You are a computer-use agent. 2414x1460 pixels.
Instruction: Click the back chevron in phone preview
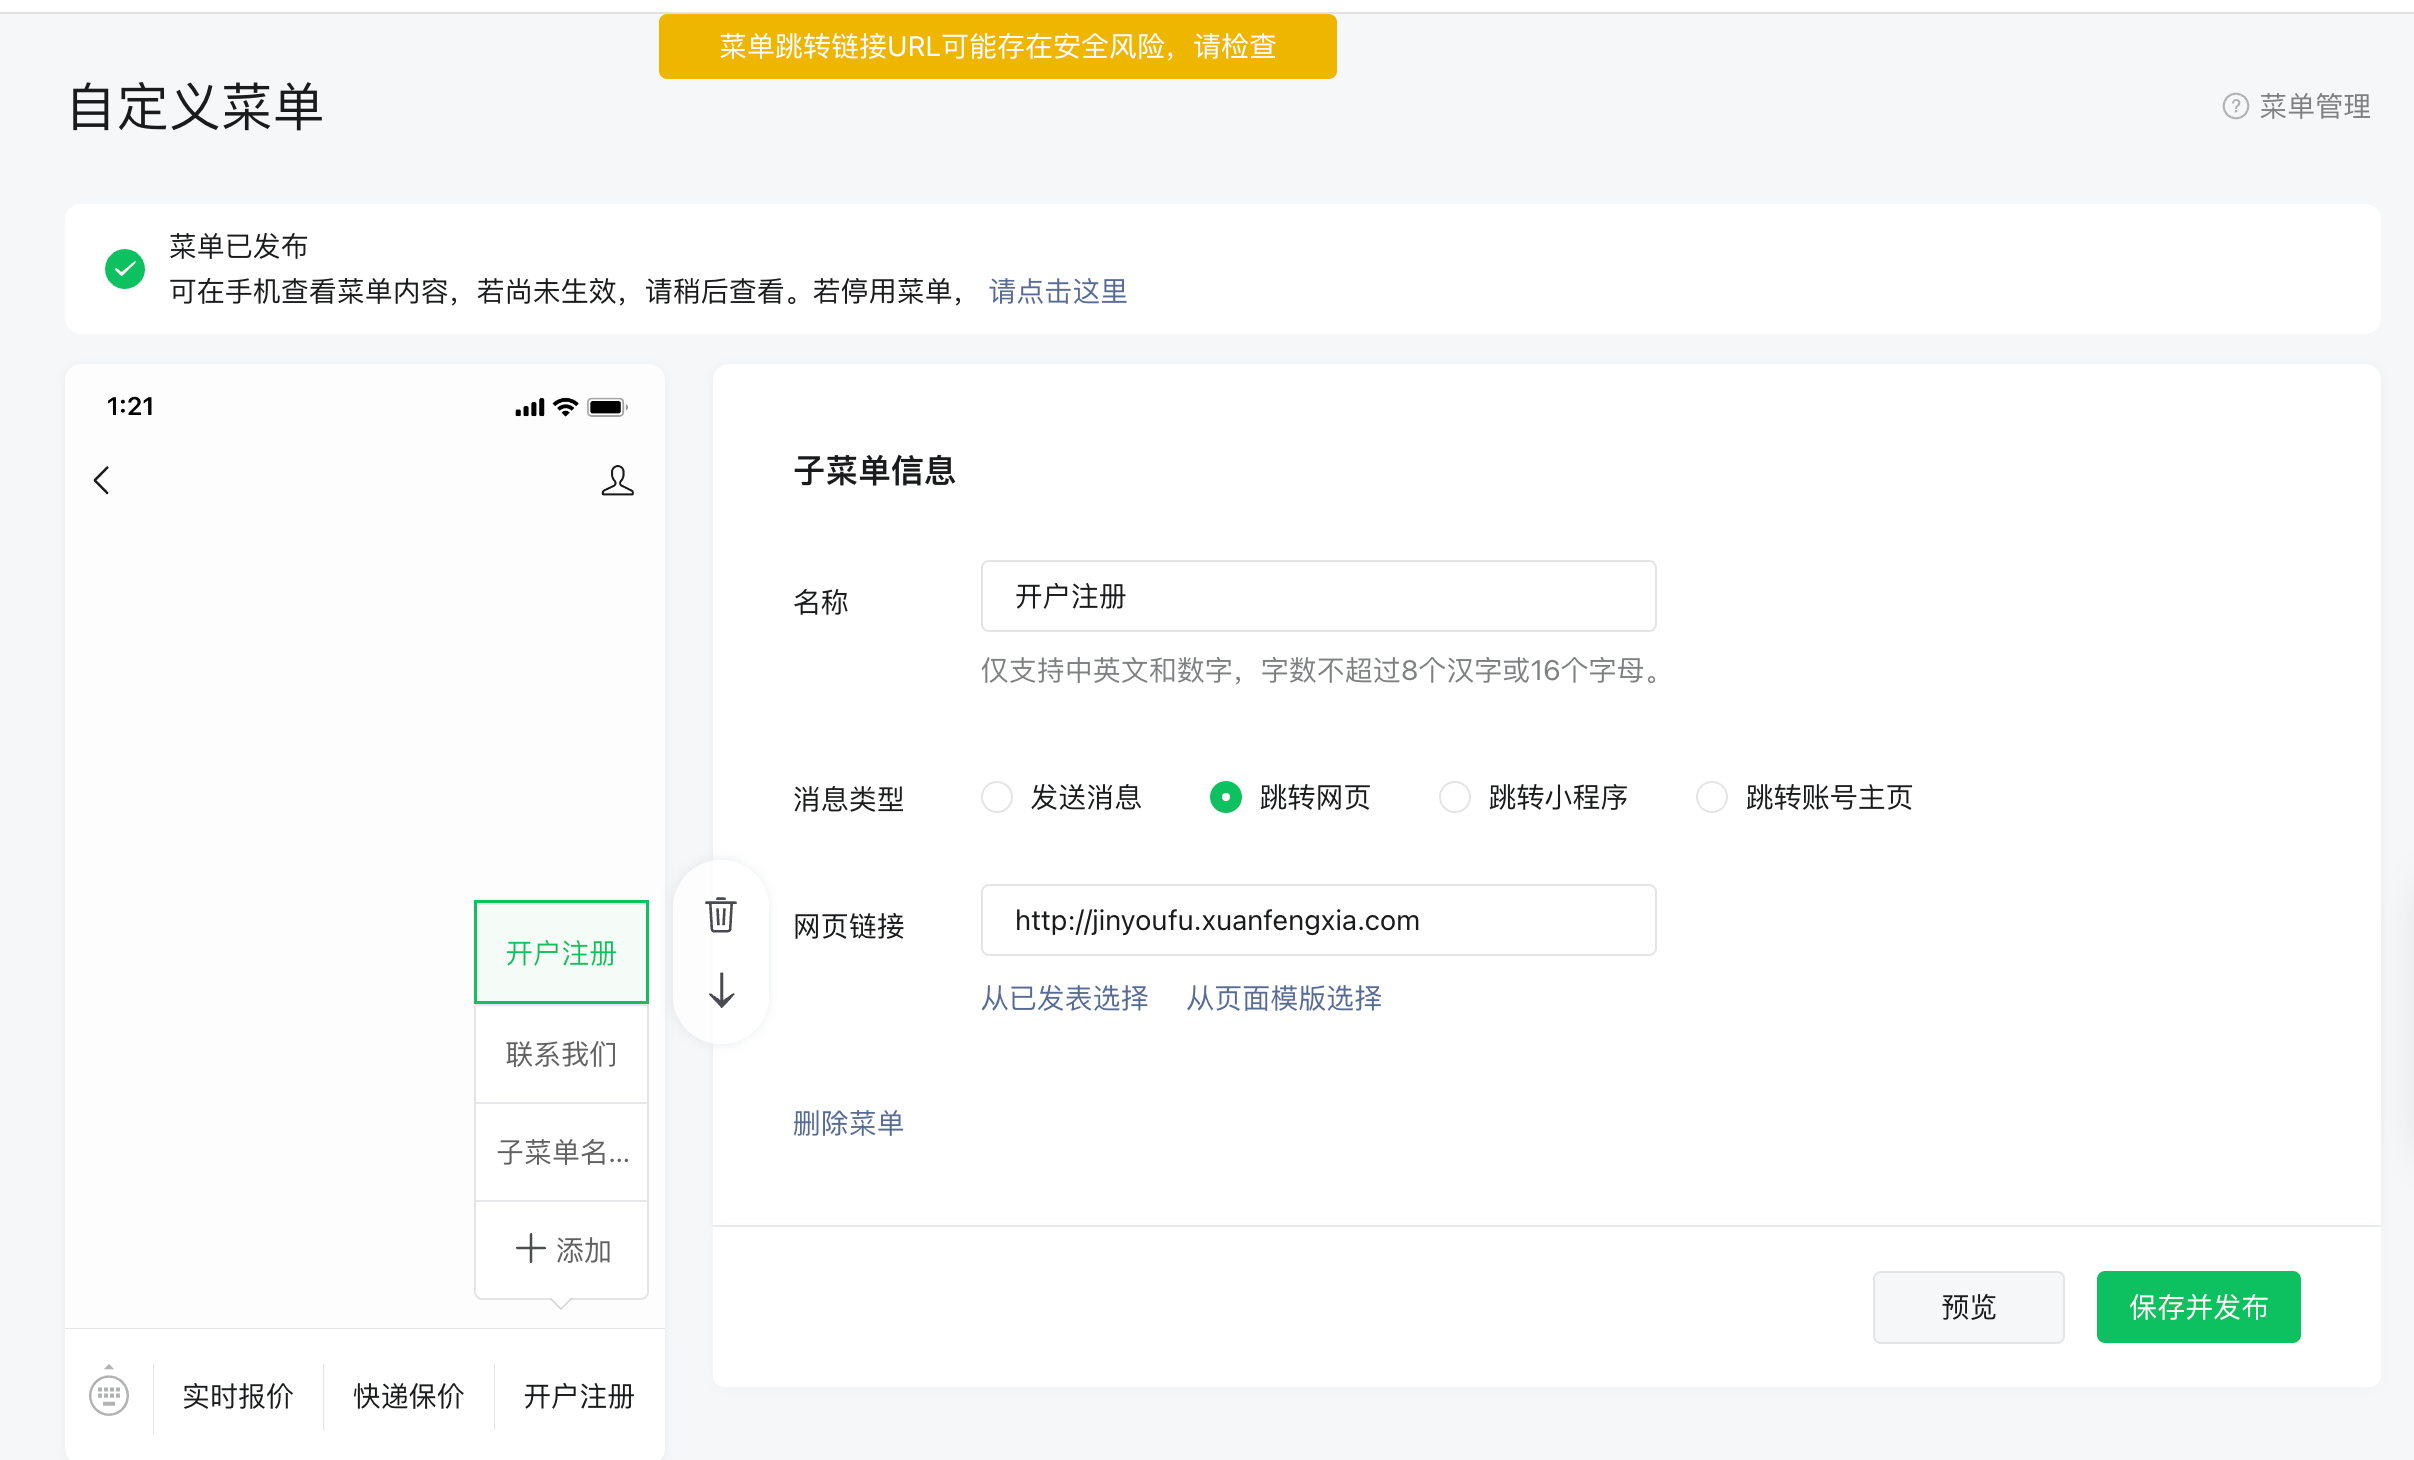(x=101, y=480)
